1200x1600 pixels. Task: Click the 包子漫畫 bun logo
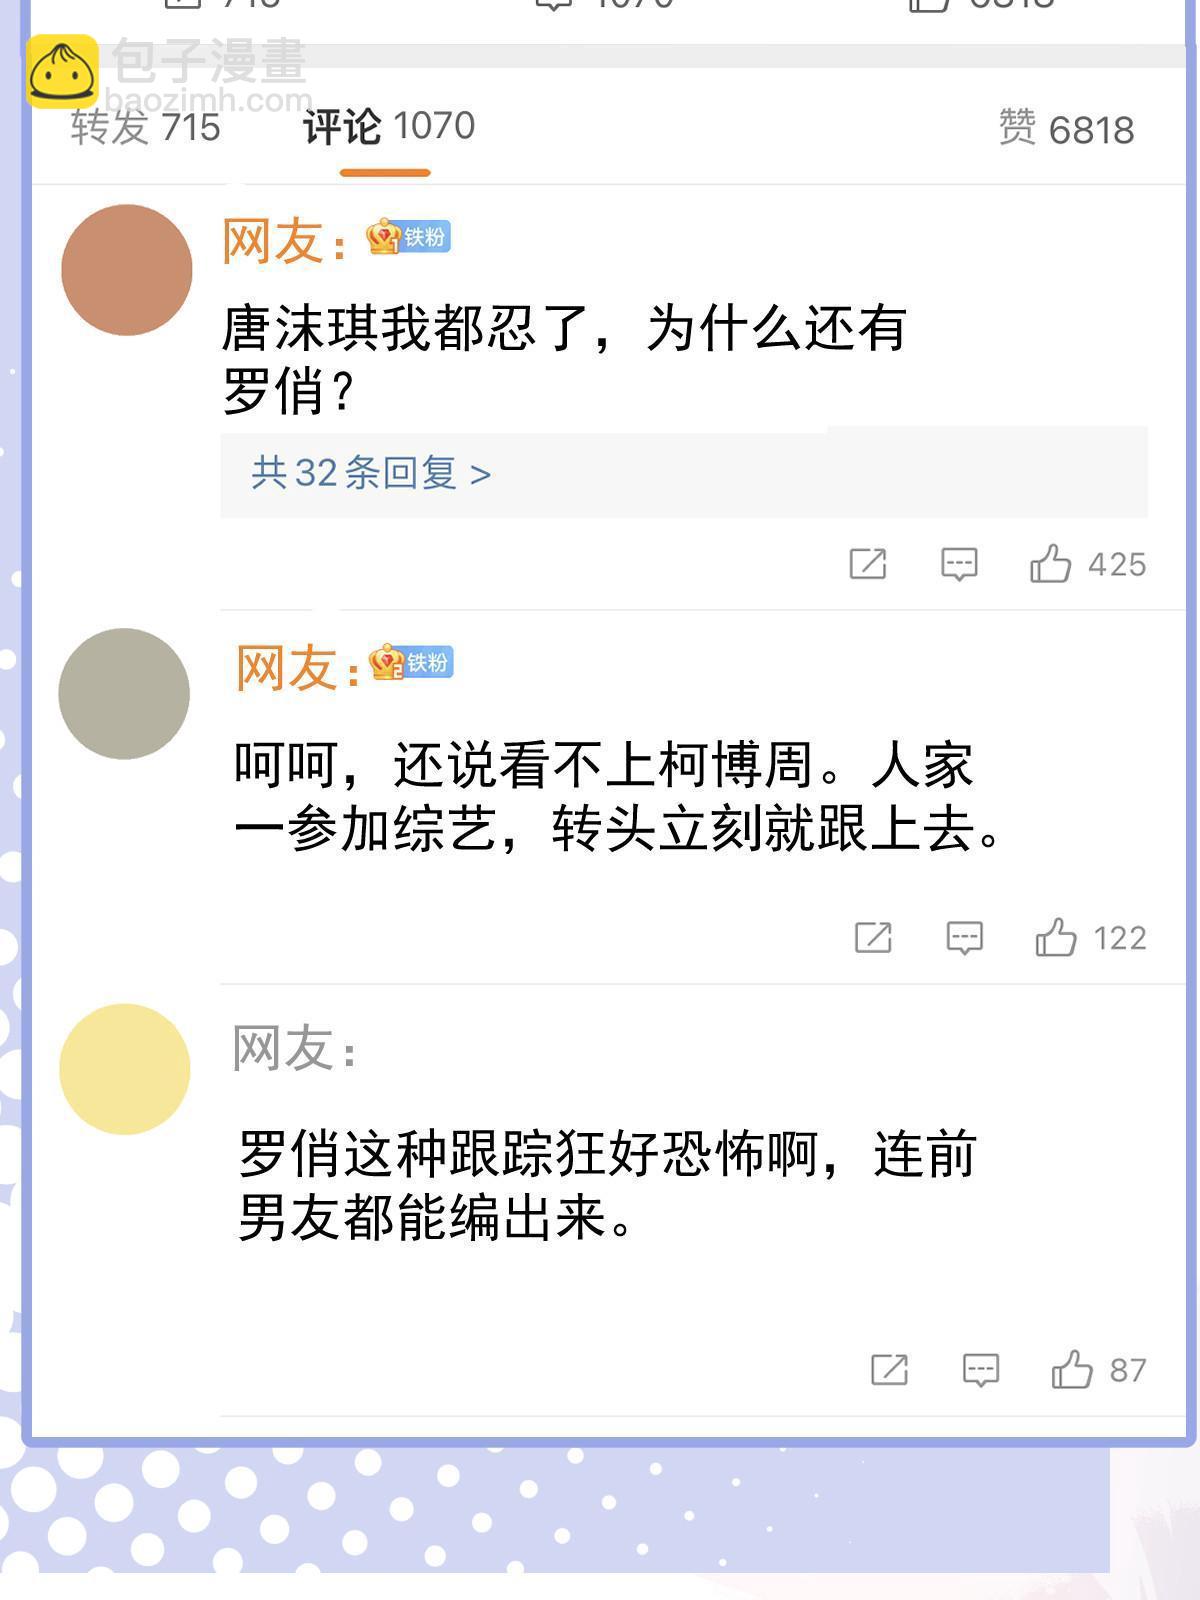pos(62,72)
